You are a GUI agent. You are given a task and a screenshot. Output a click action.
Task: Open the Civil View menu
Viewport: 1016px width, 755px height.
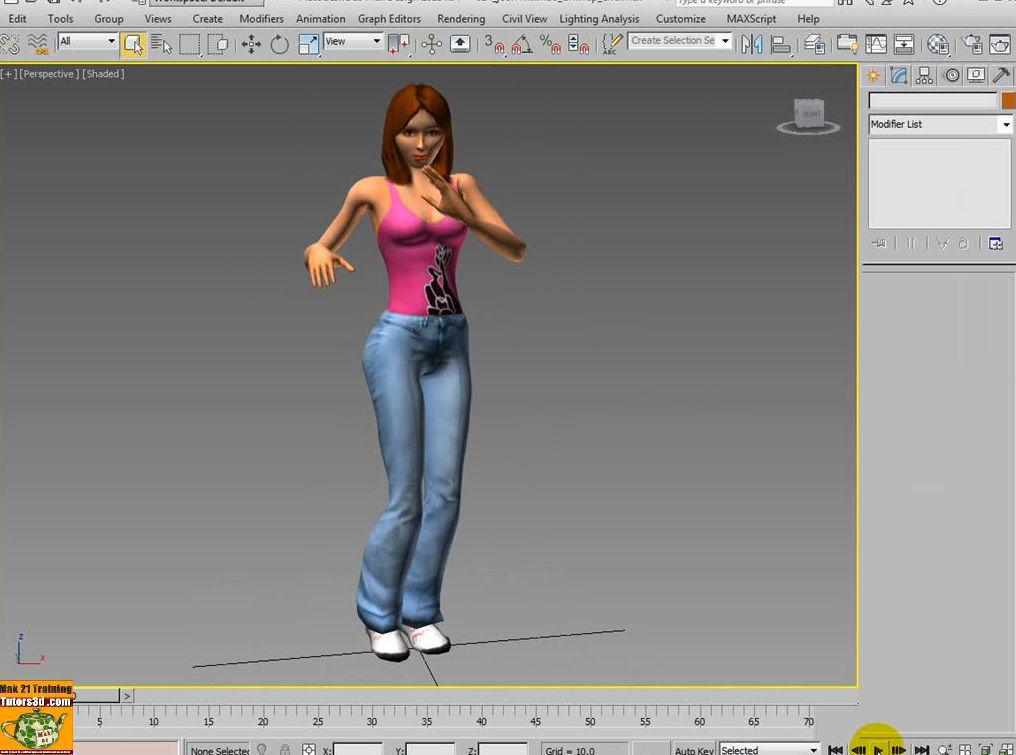[525, 19]
